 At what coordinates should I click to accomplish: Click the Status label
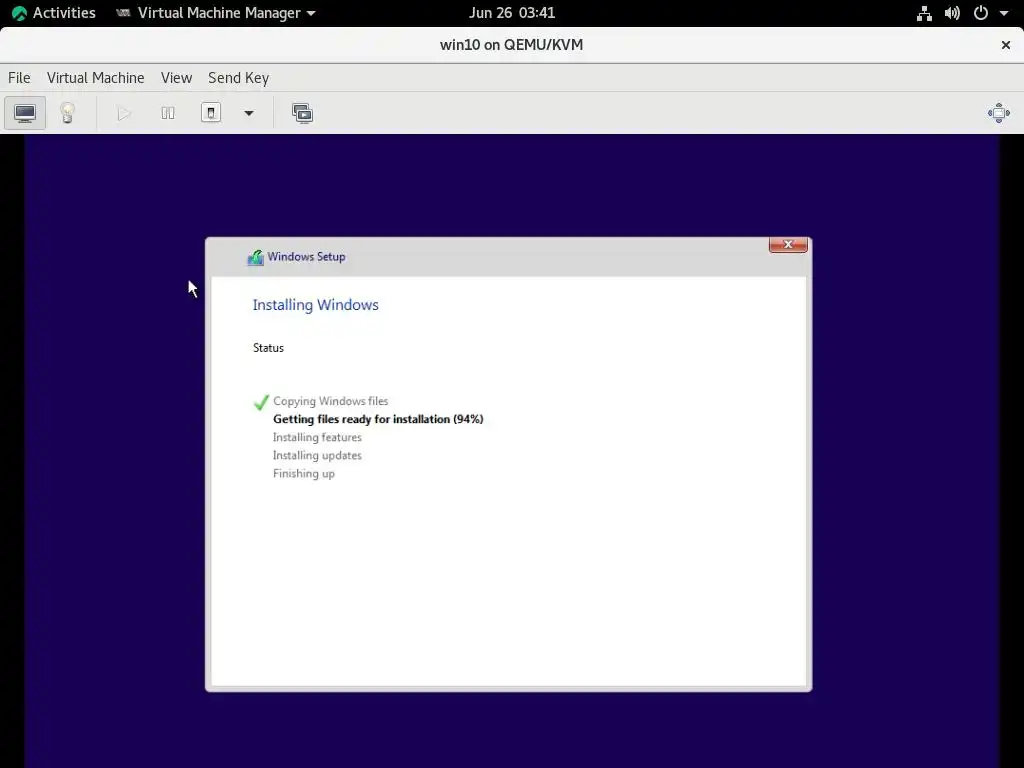pos(268,348)
